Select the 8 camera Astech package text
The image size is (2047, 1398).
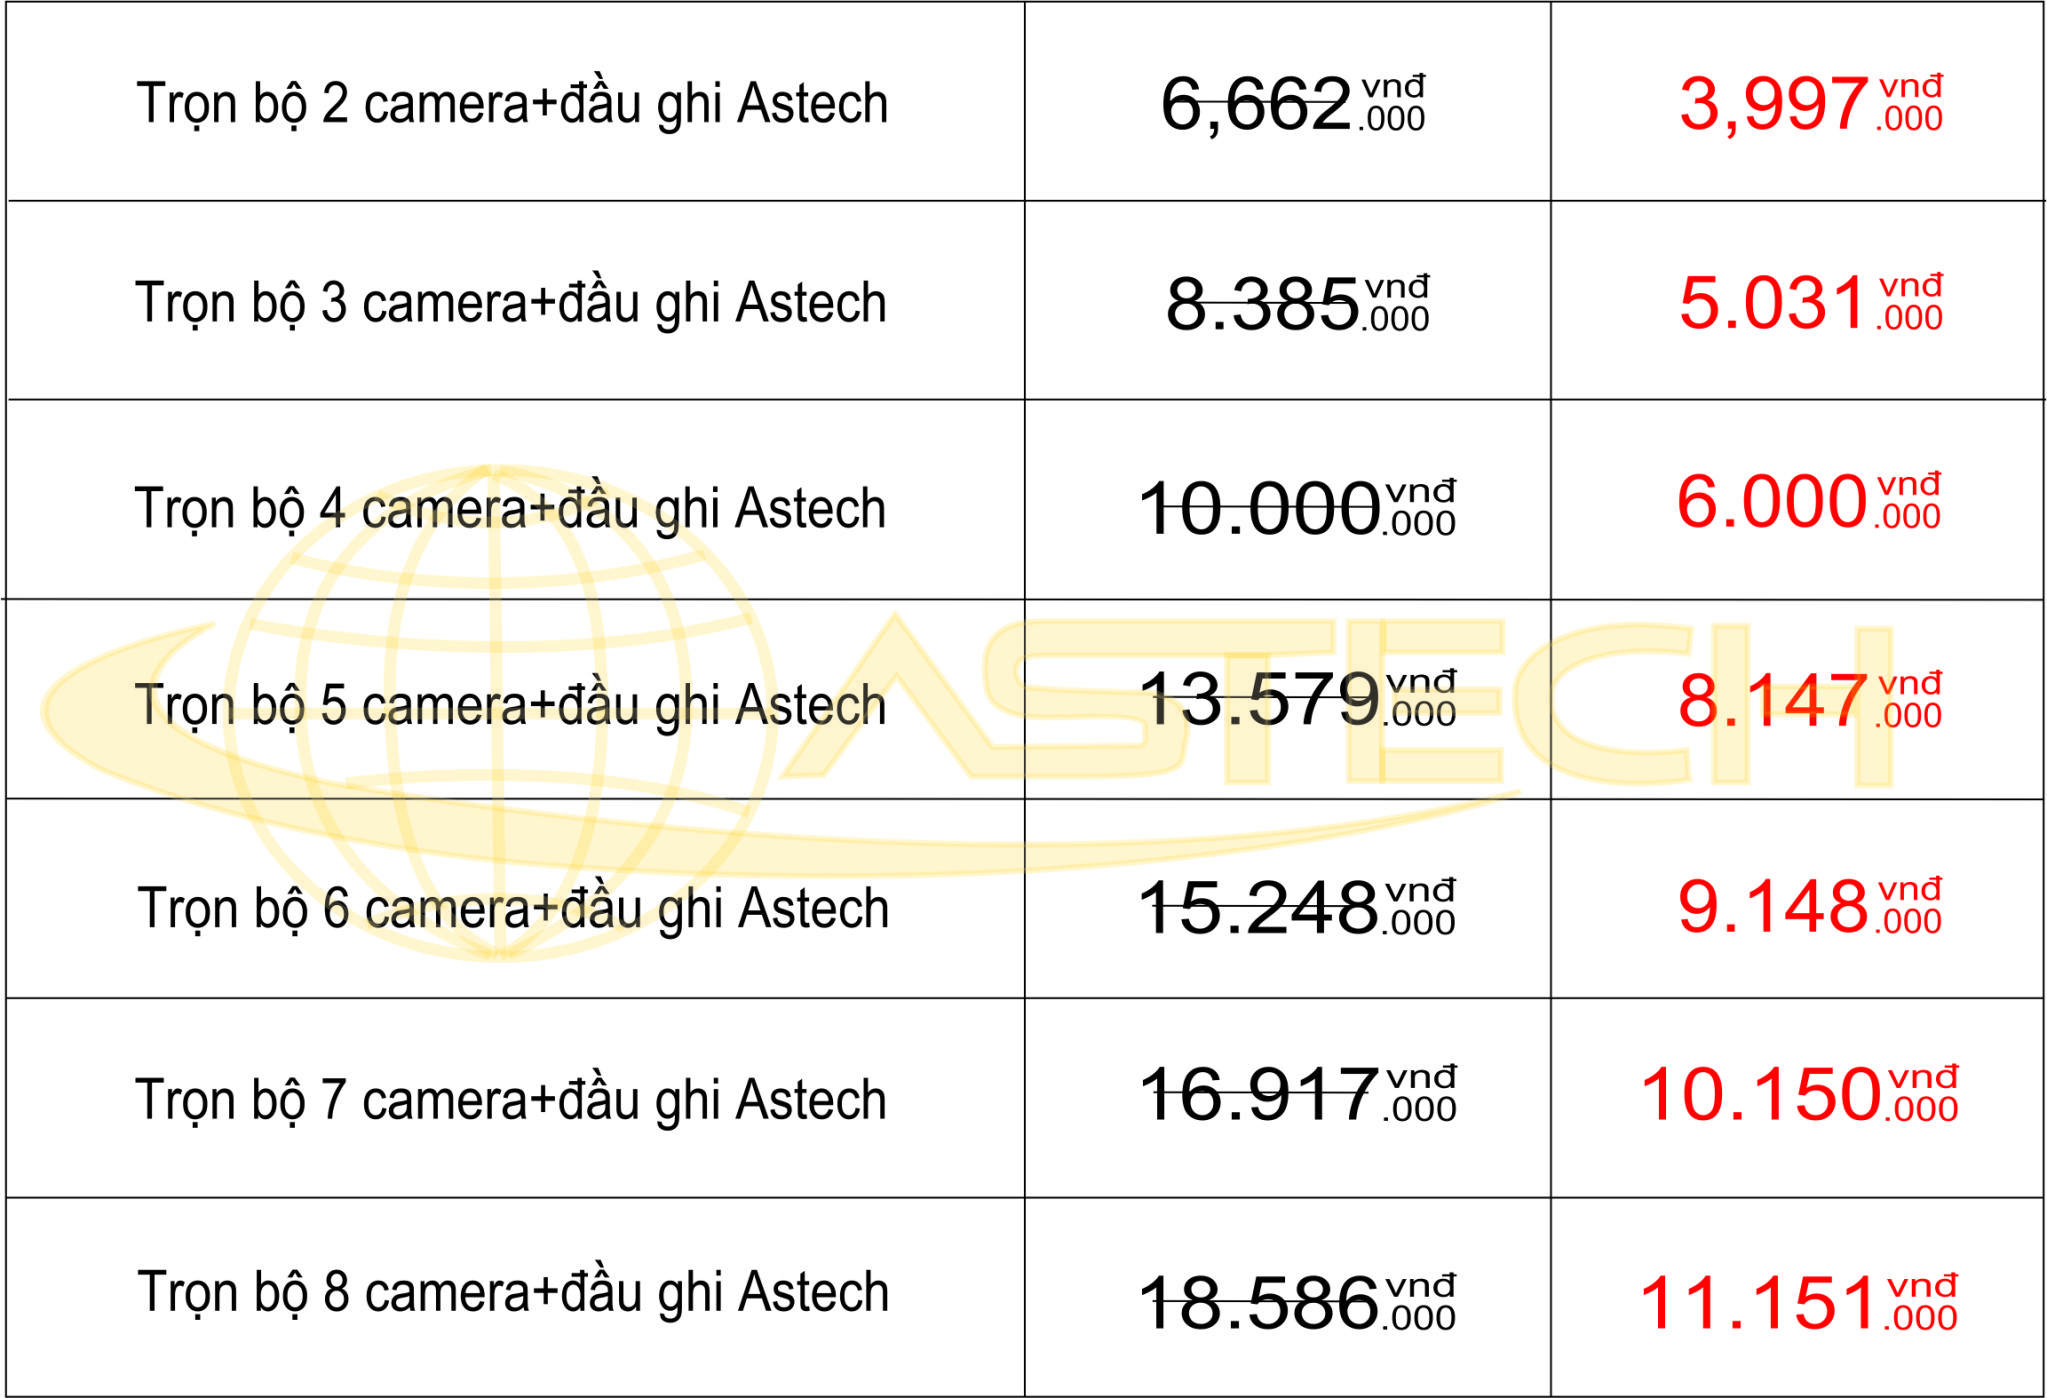point(513,1291)
